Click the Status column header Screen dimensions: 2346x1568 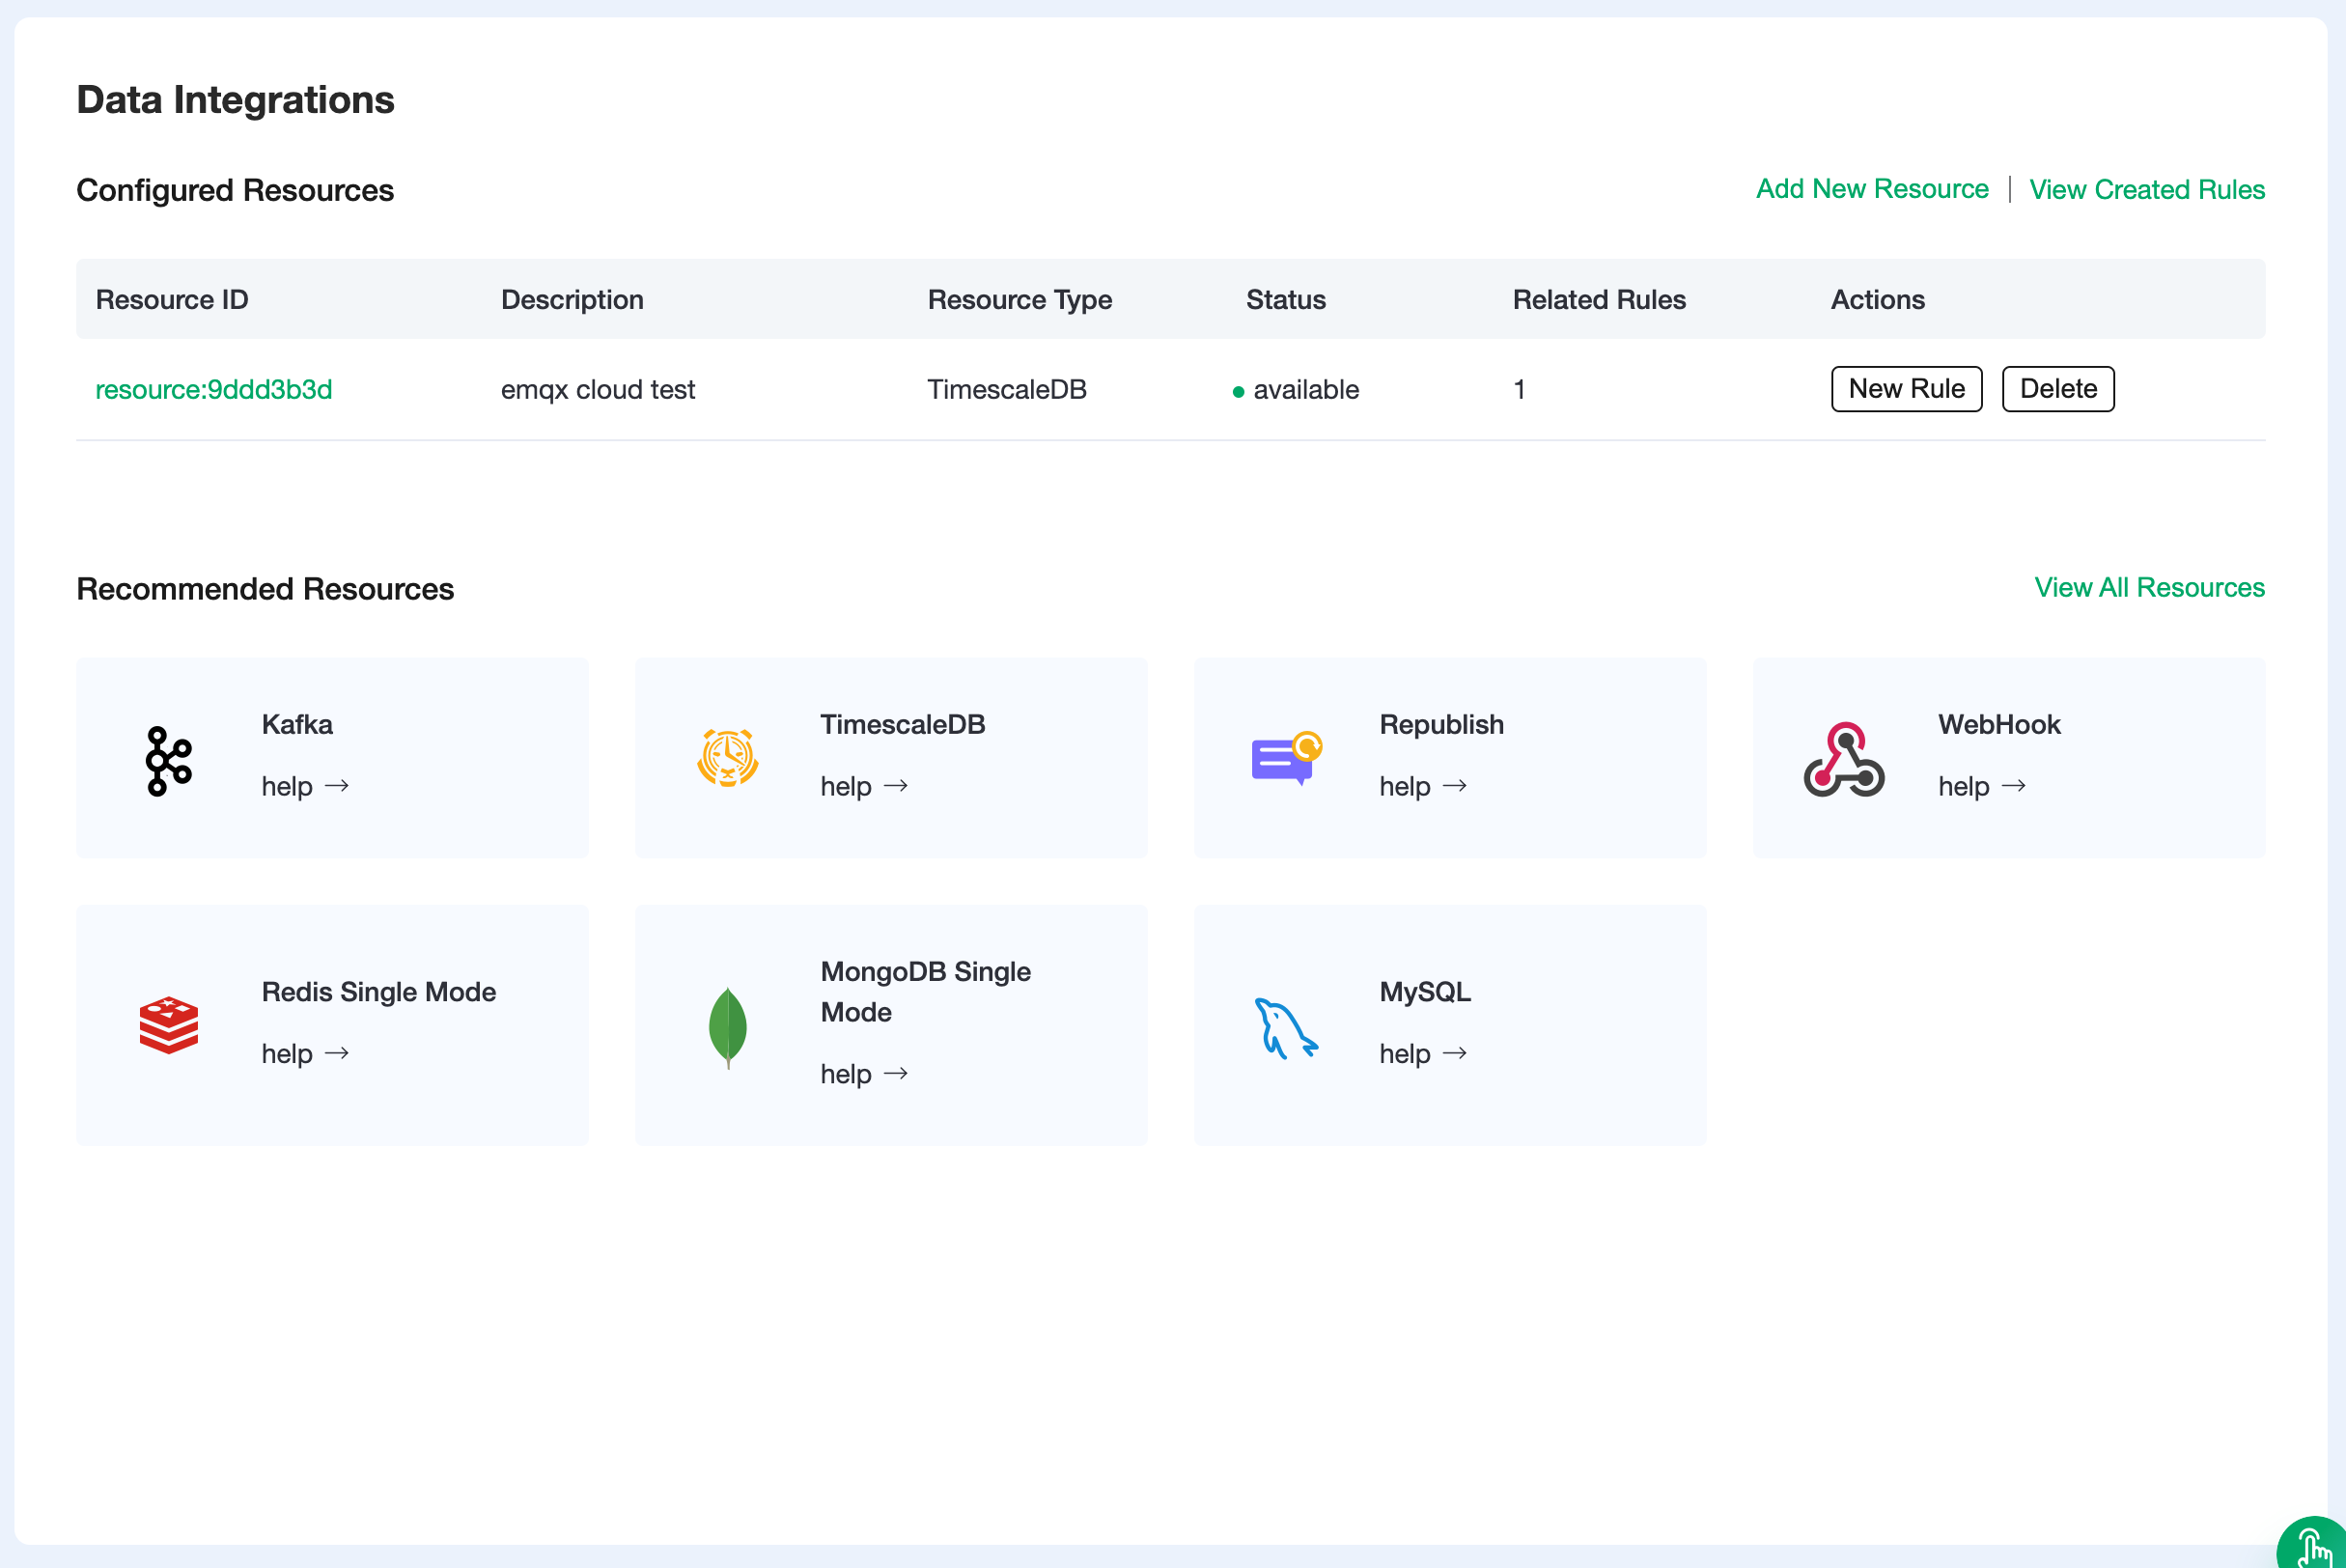coord(1285,299)
